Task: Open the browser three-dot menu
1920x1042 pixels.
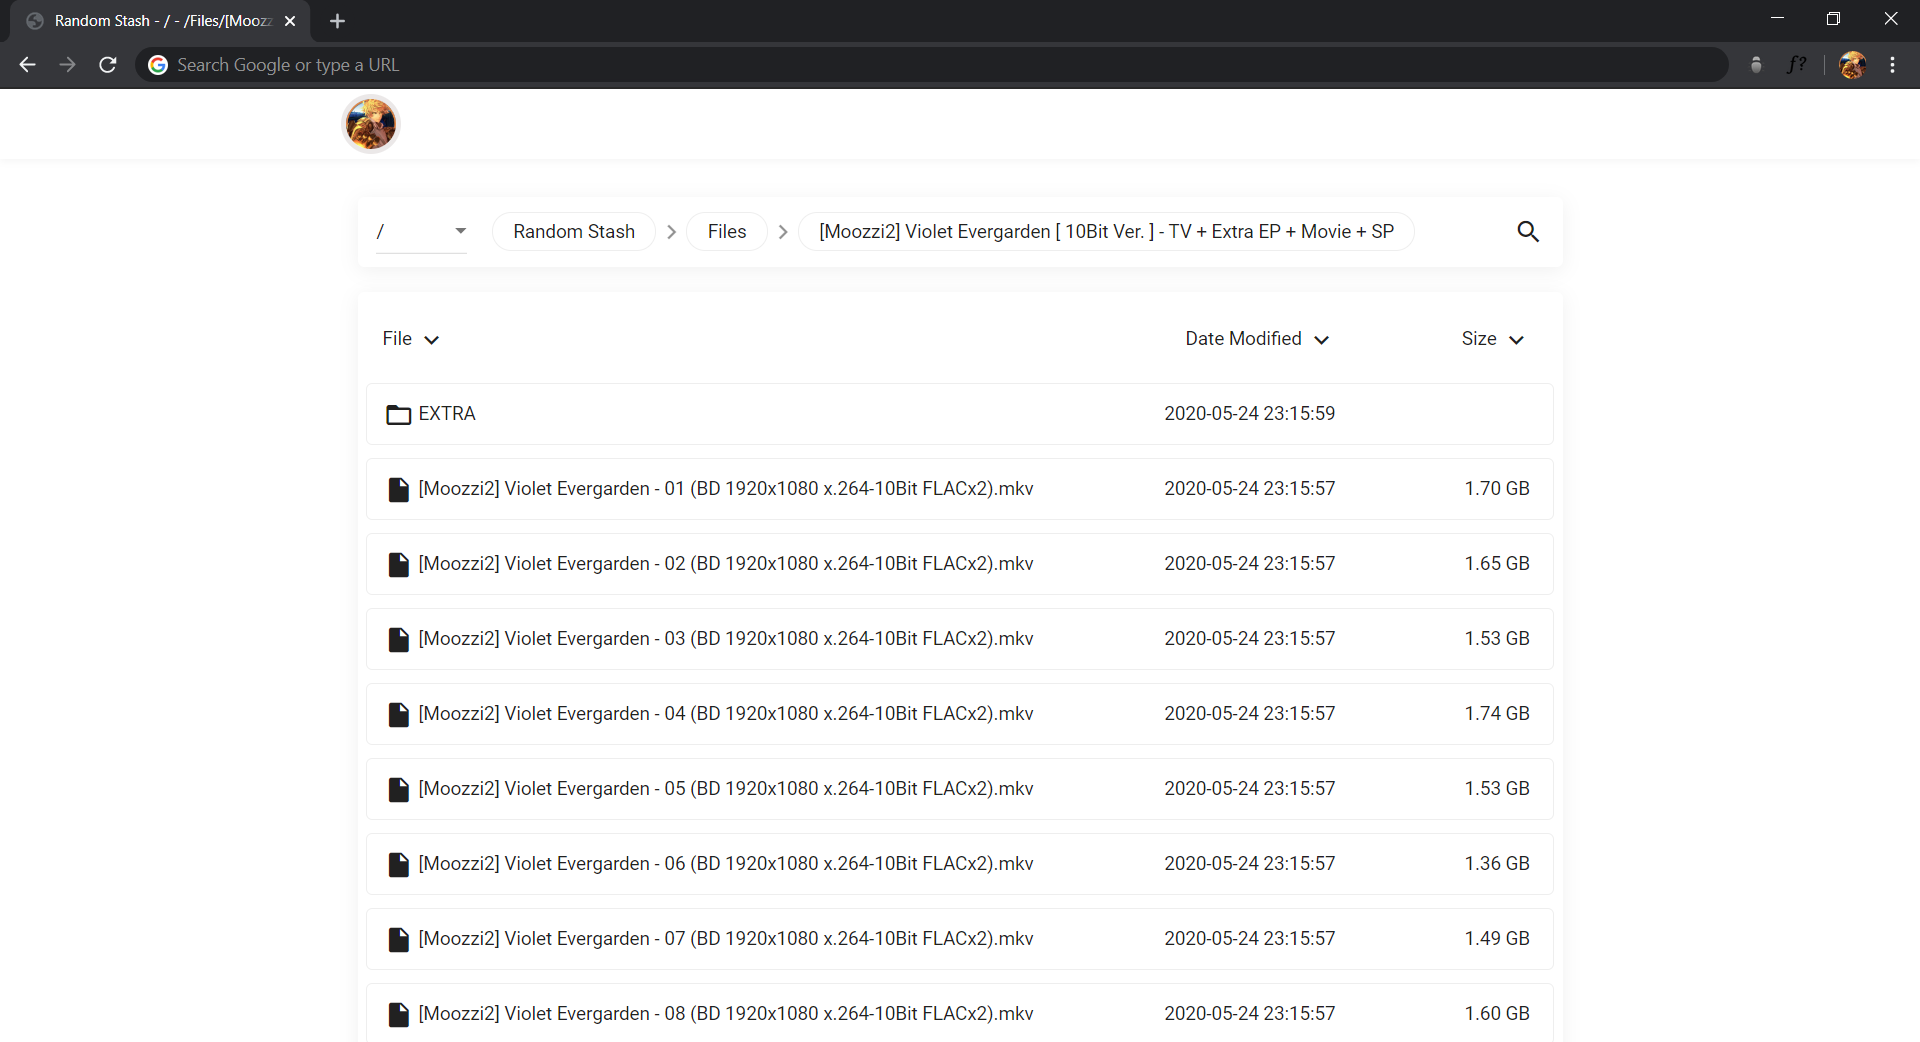Action: click(x=1892, y=65)
